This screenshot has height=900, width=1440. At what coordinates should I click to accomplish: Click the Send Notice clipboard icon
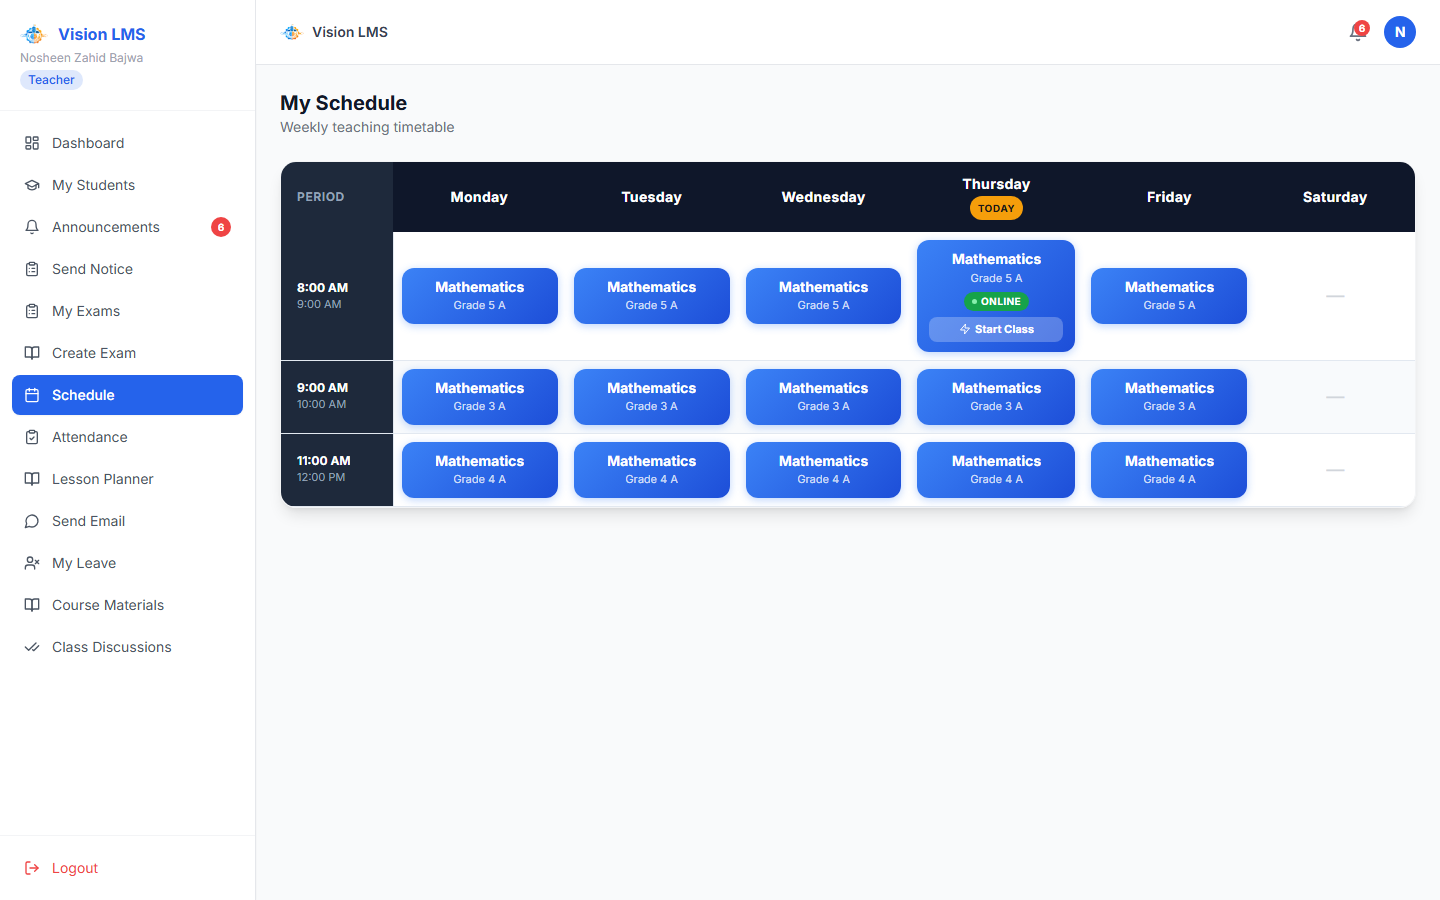(32, 269)
